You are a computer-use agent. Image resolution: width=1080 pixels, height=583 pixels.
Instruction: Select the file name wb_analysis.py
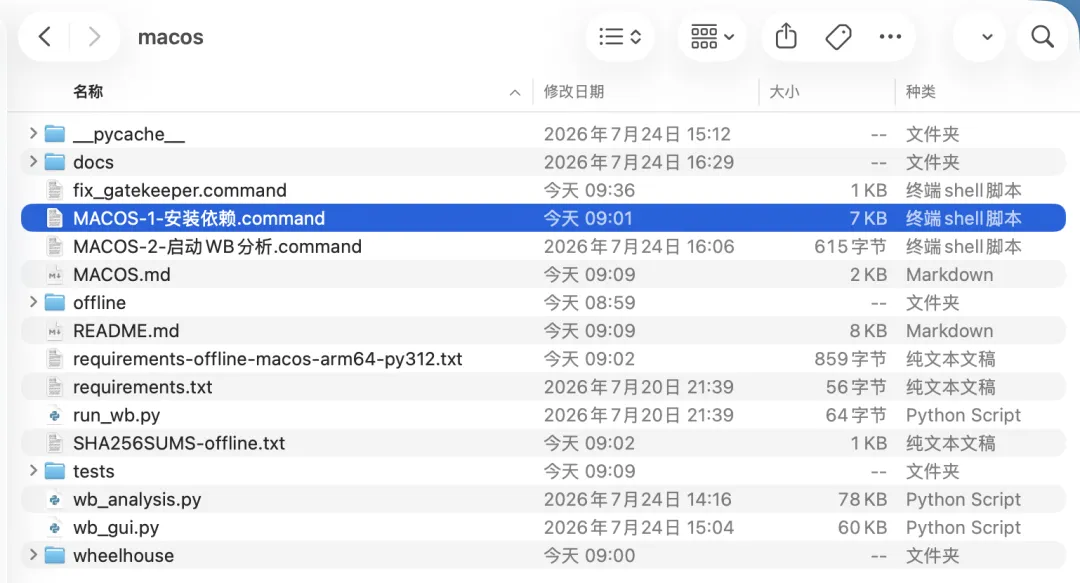[x=137, y=500]
